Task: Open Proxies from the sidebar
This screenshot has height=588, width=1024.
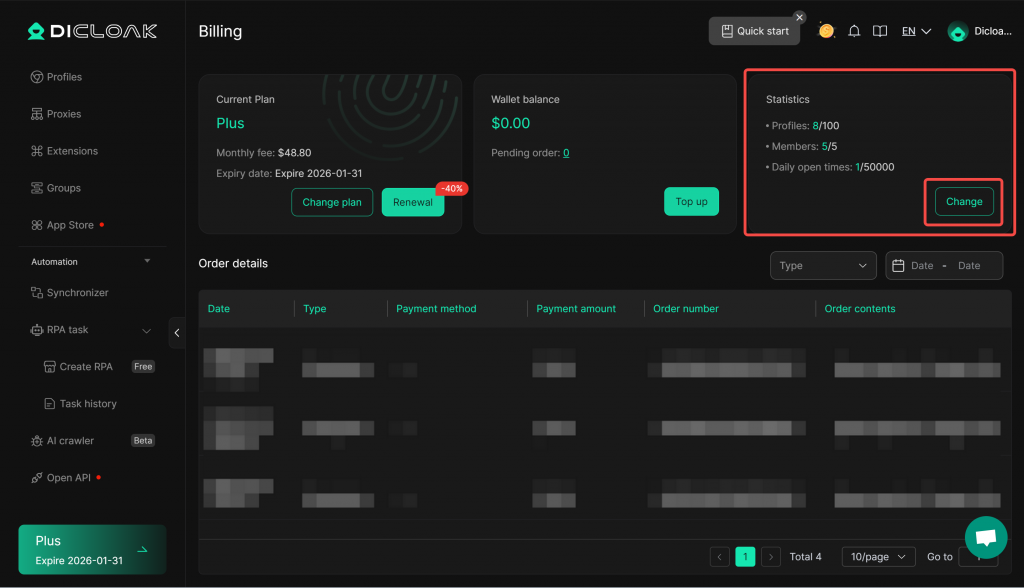Action: tap(63, 114)
